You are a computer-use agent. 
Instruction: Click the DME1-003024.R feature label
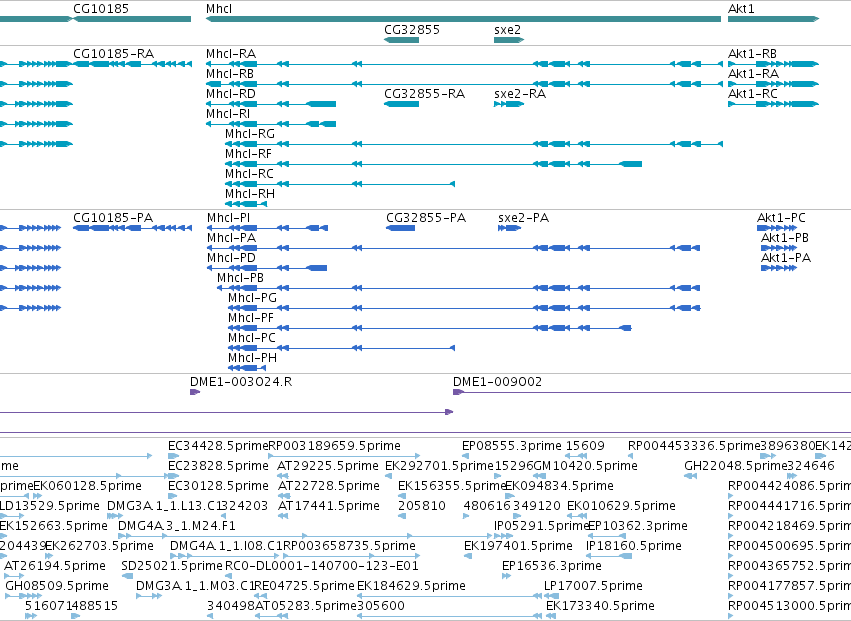pos(241,382)
